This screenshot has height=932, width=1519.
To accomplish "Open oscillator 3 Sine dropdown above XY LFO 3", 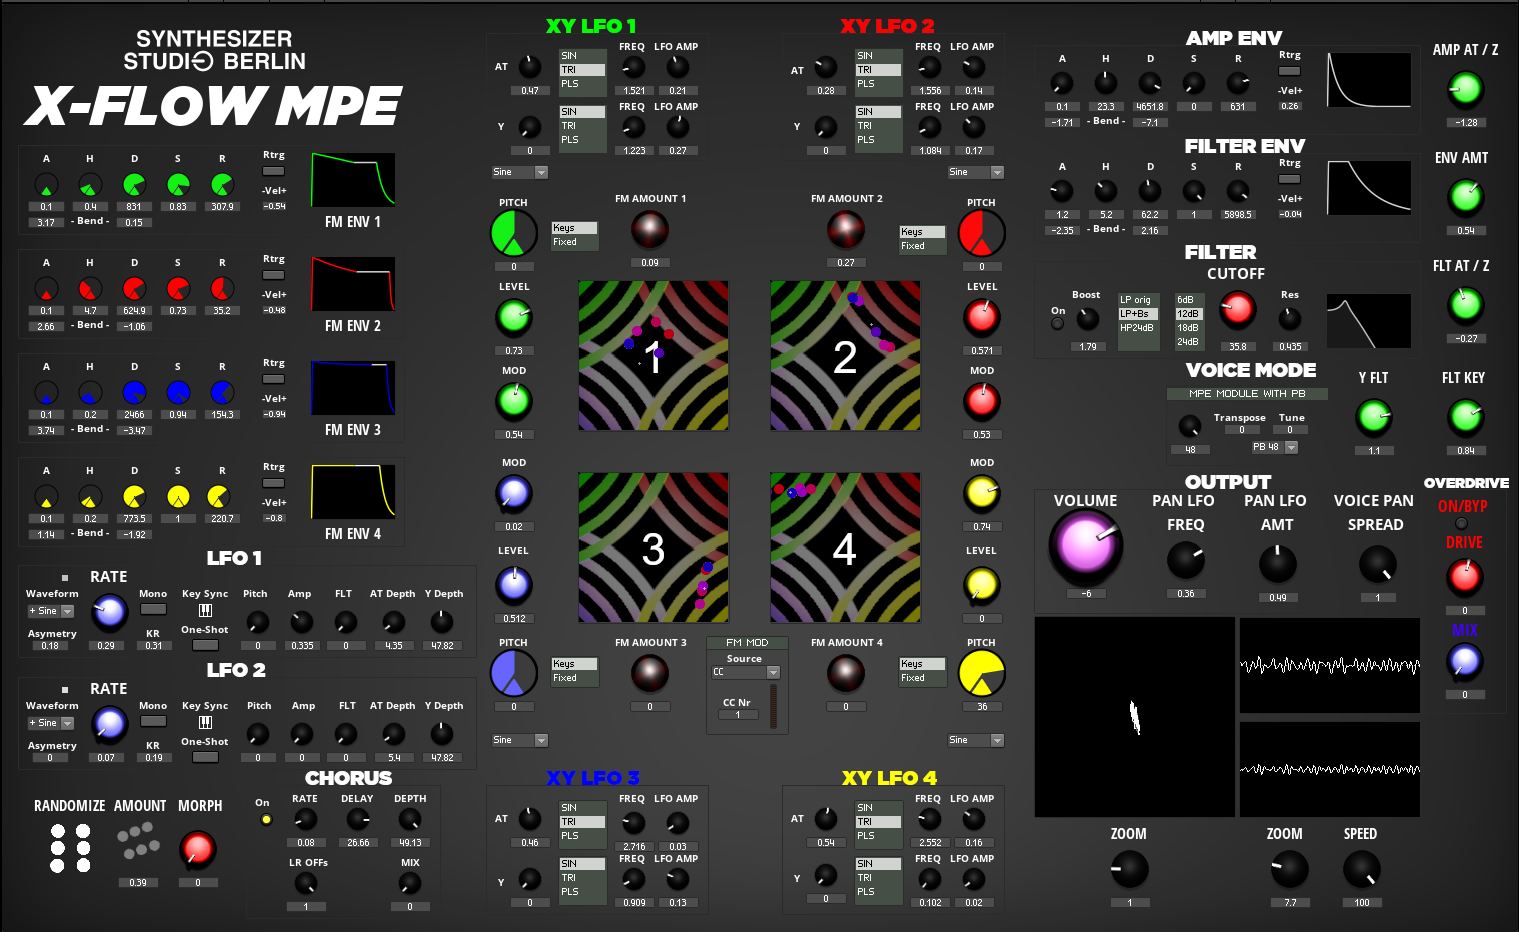I will click(520, 740).
